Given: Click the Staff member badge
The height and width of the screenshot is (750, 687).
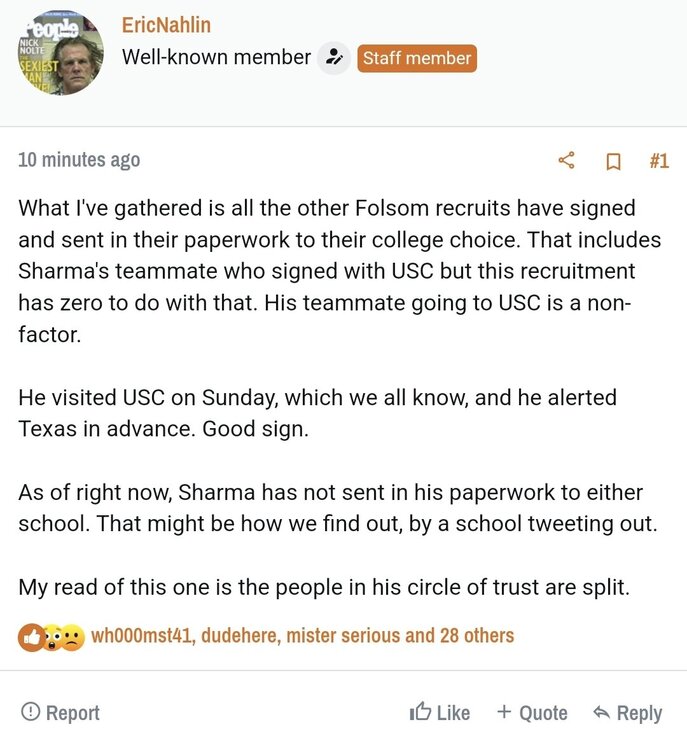Looking at the screenshot, I should 417,58.
